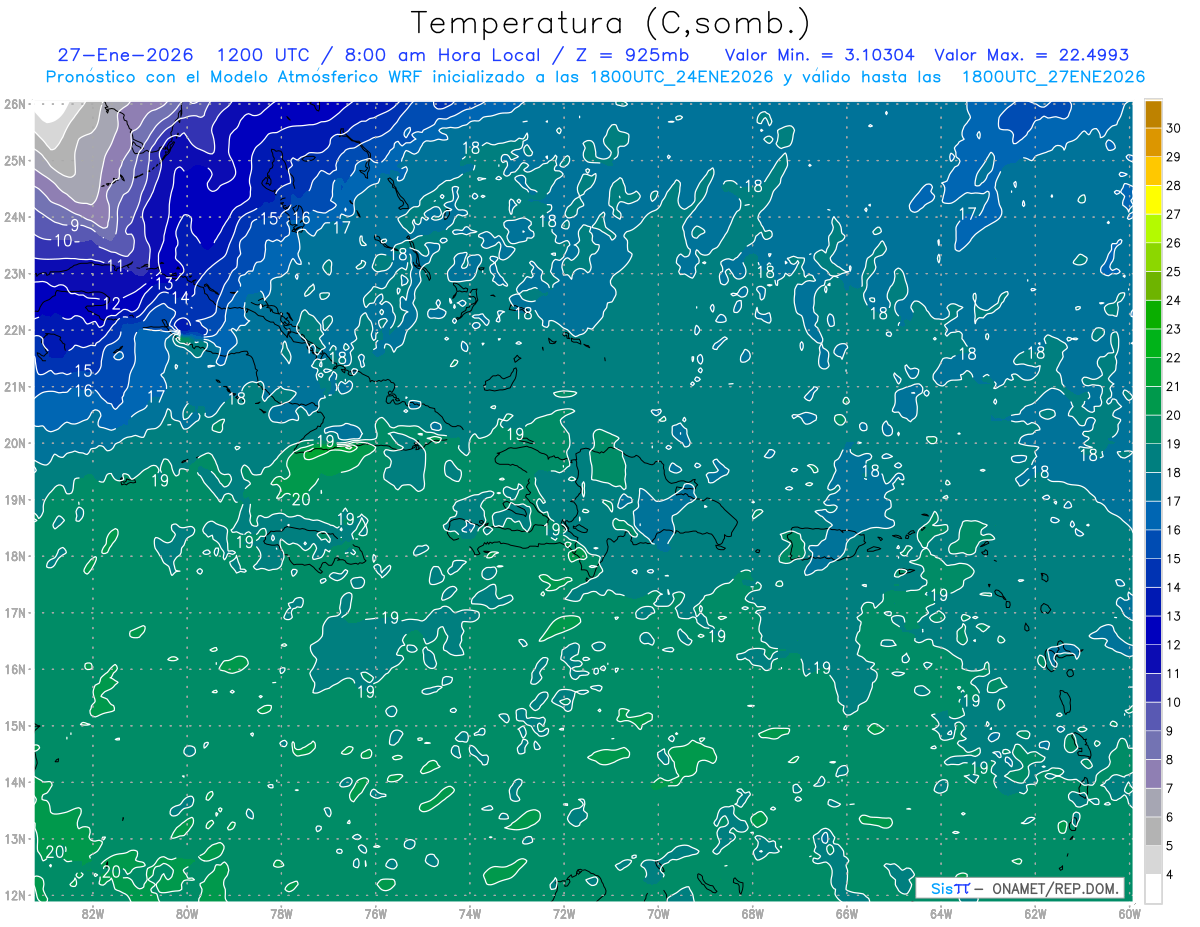Click the white legend swatch below 4

(x=1153, y=888)
